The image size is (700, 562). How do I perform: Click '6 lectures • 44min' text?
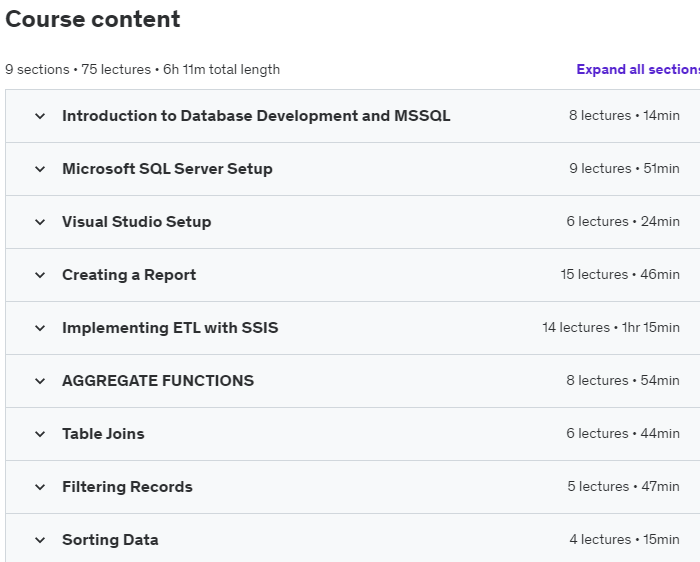623,433
